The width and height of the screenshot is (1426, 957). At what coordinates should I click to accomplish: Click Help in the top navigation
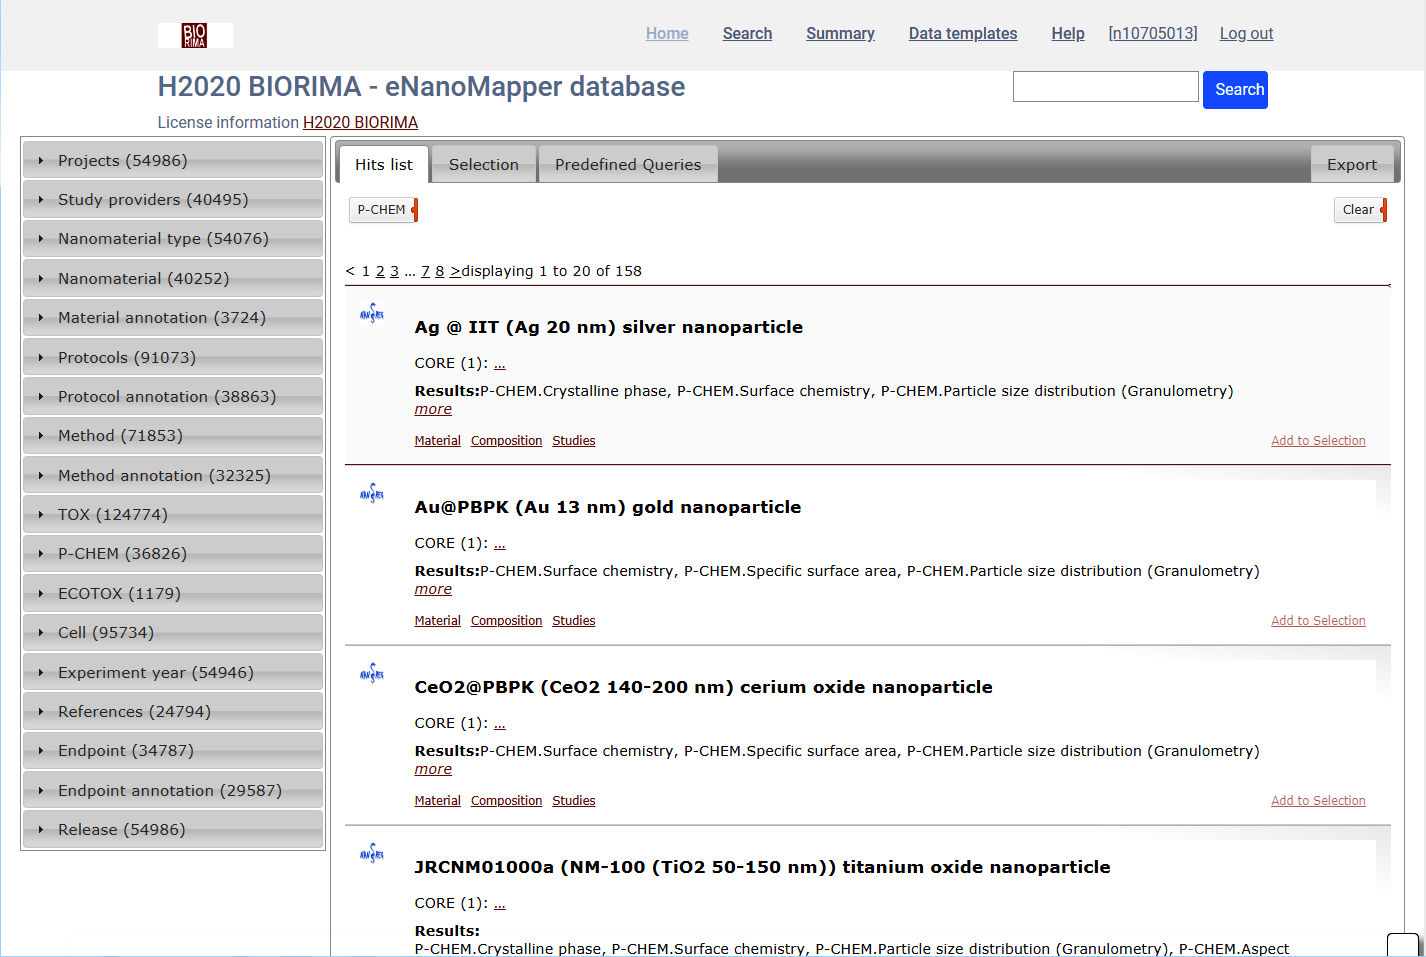(1067, 33)
